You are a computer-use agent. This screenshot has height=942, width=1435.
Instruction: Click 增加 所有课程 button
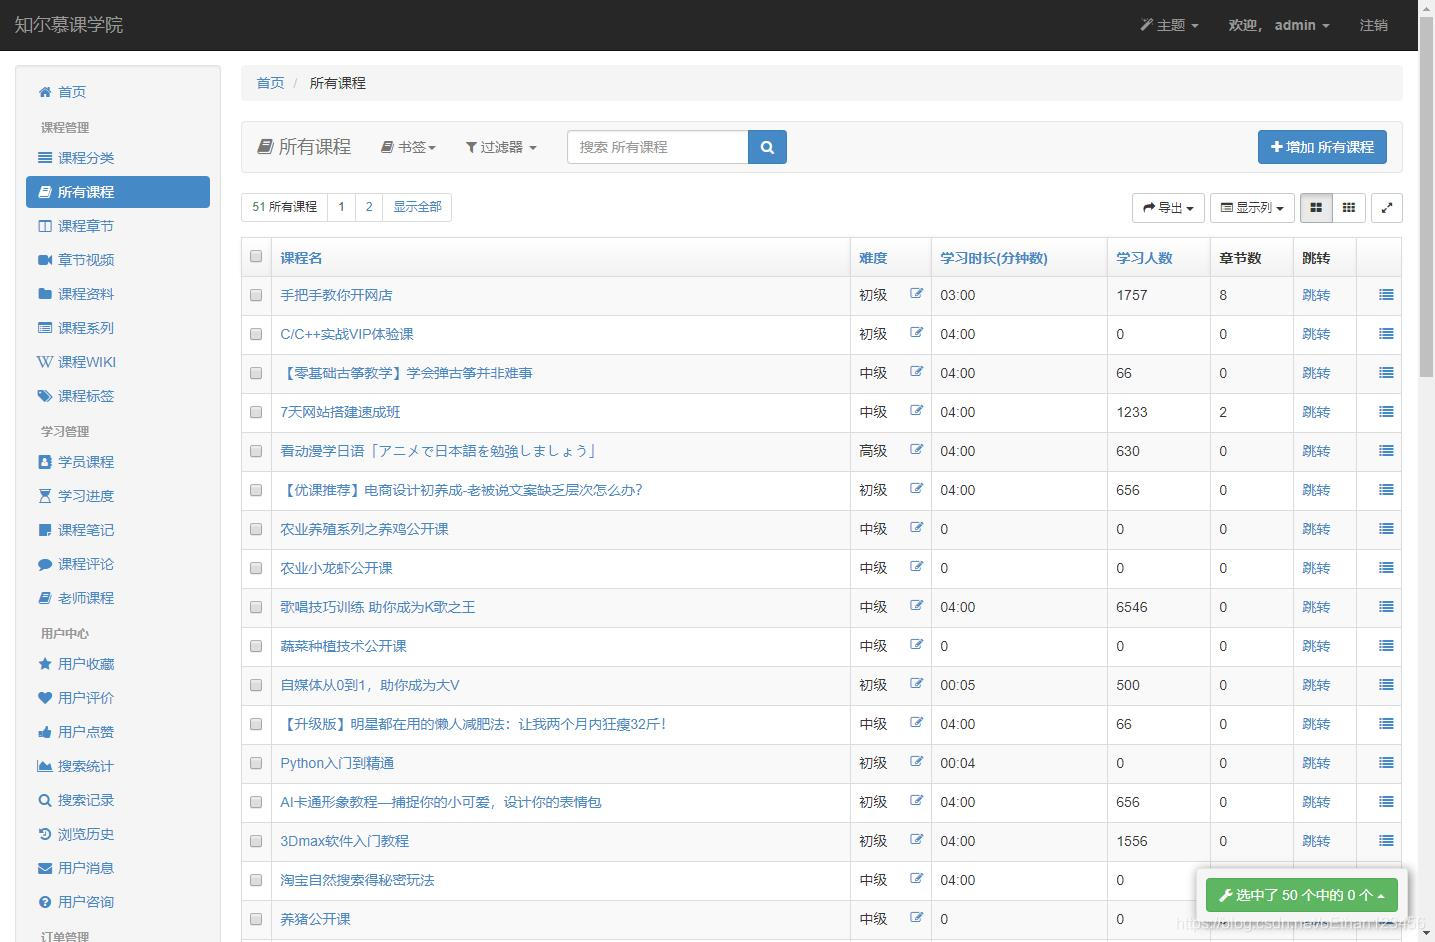point(1322,147)
